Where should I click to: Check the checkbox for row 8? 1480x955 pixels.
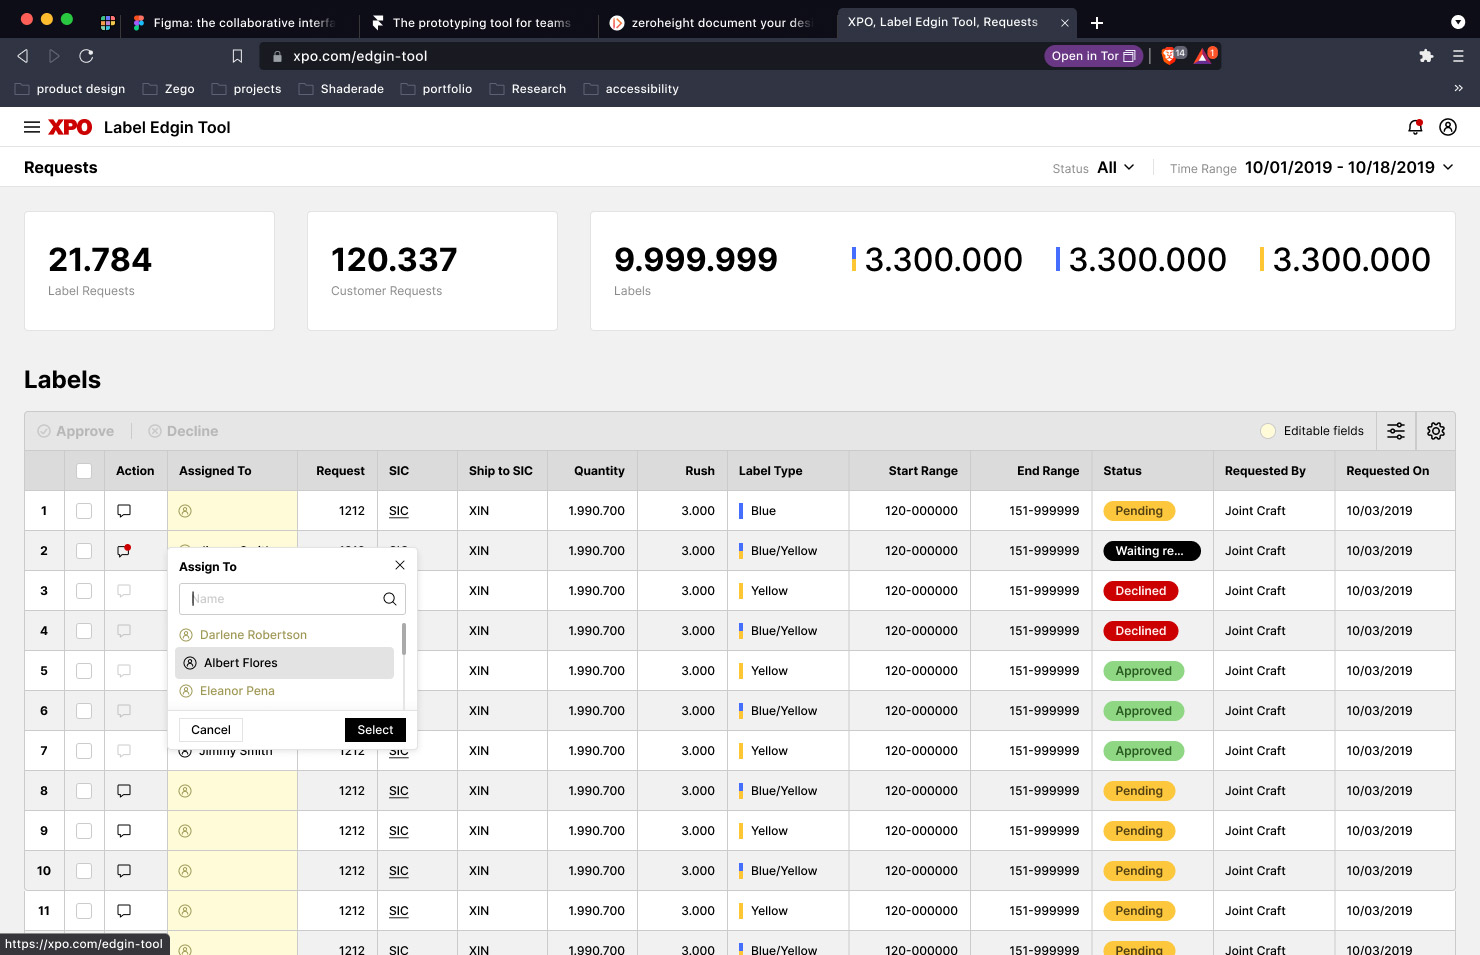point(84,791)
